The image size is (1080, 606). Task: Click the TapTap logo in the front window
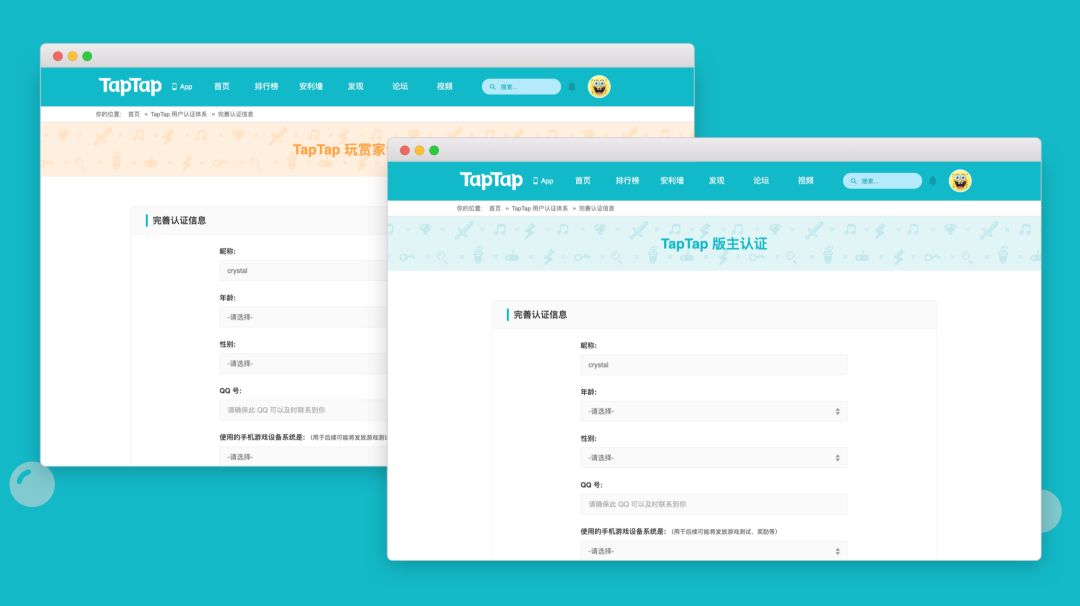click(x=491, y=180)
